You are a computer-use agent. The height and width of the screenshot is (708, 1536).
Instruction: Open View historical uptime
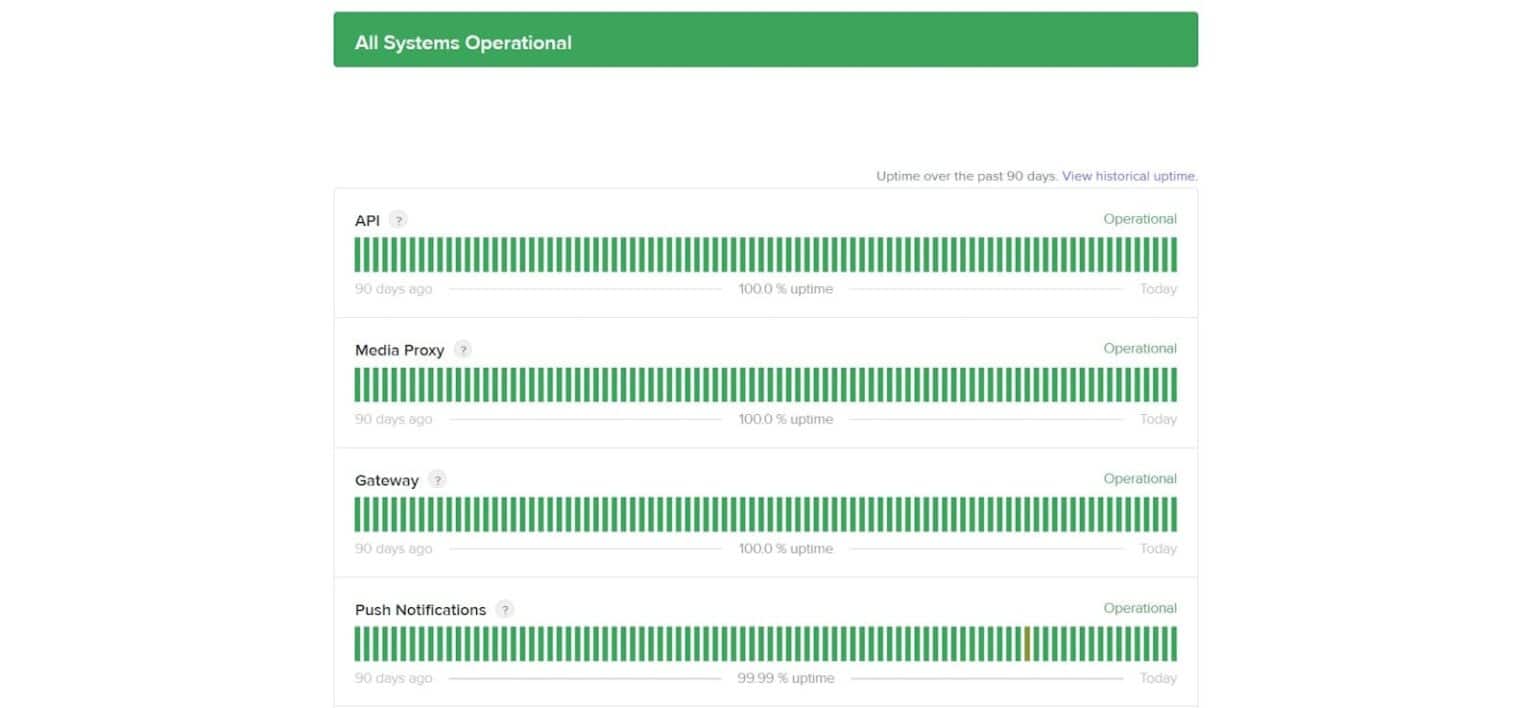1128,175
